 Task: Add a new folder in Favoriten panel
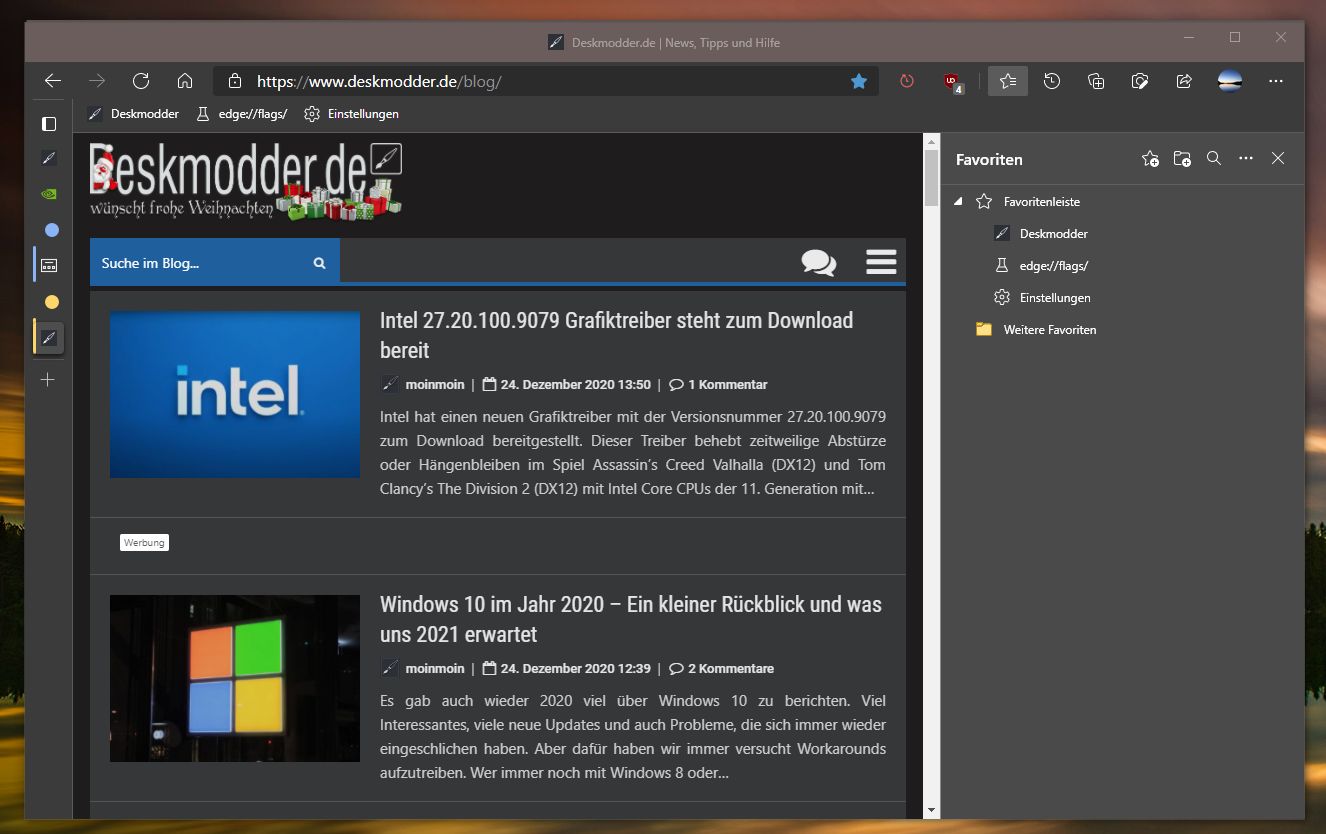tap(1182, 158)
